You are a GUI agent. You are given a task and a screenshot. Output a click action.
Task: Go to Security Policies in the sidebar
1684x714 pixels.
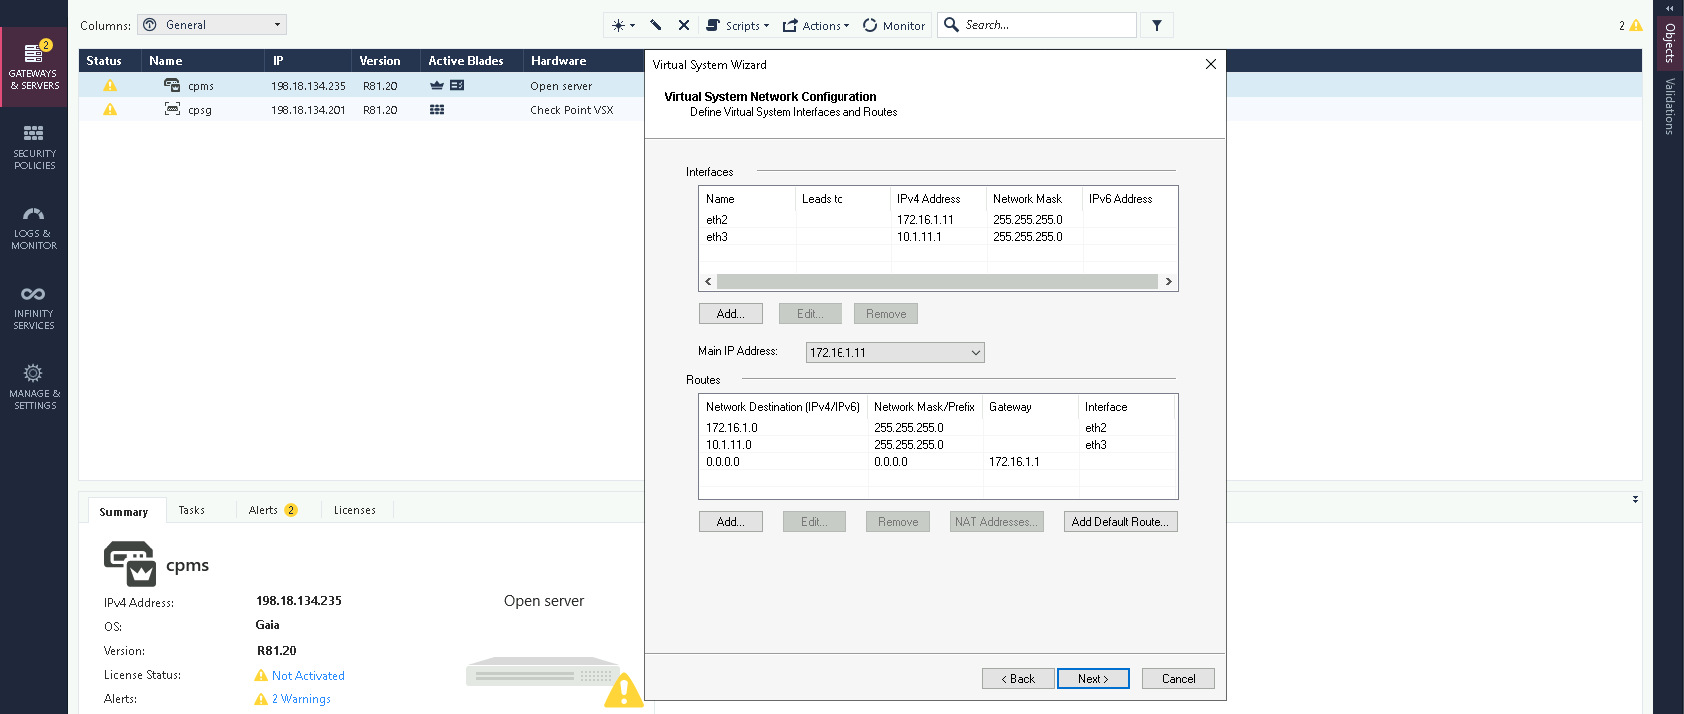[34, 147]
